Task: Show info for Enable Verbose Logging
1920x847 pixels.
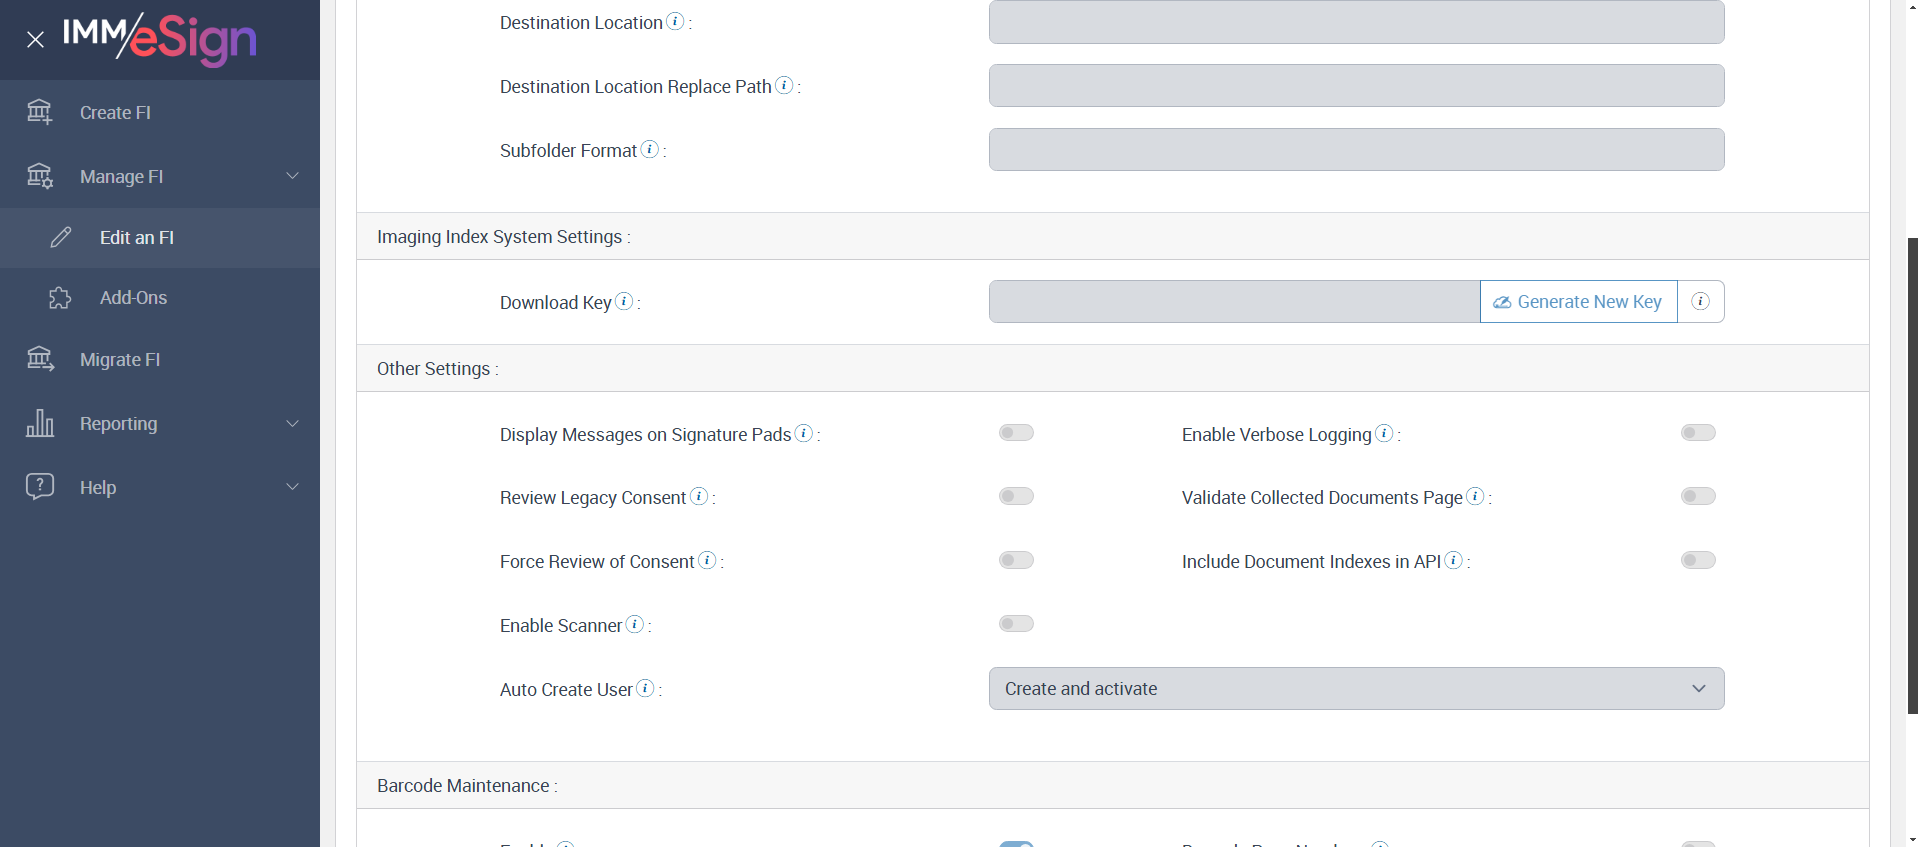Action: pyautogui.click(x=1384, y=433)
